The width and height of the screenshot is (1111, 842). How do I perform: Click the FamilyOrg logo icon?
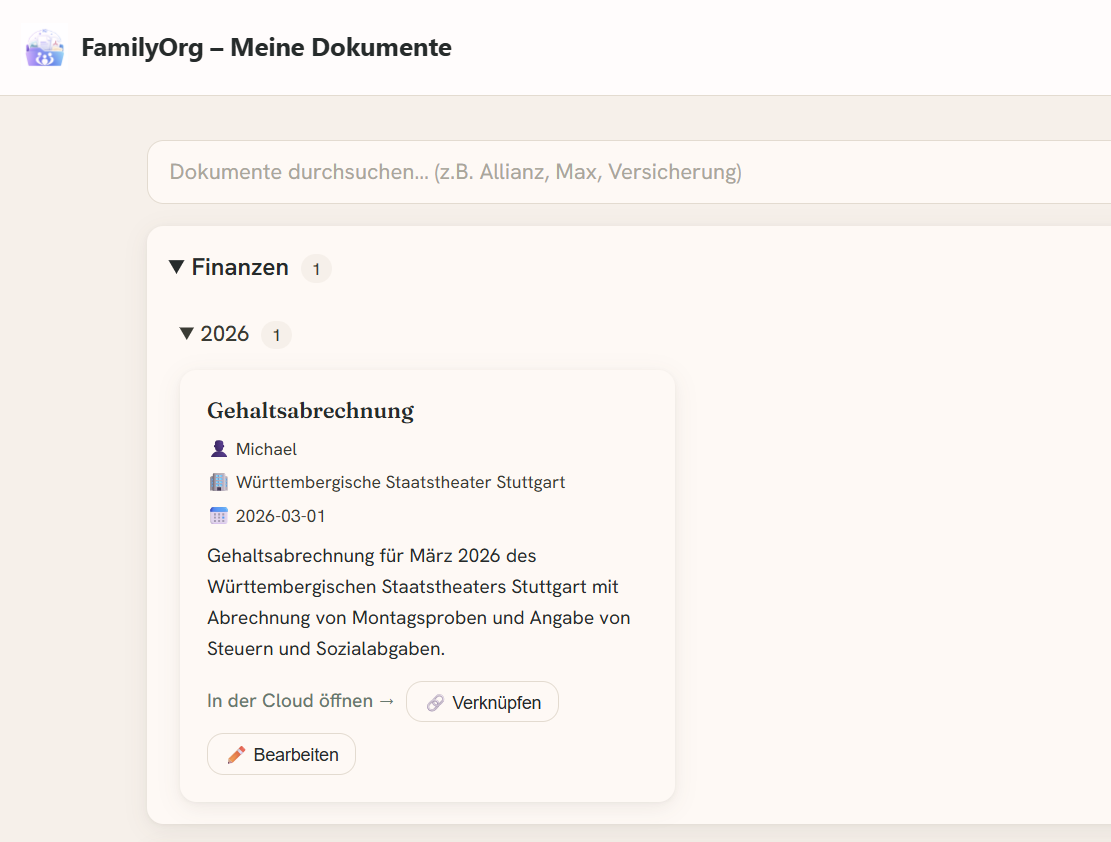[x=45, y=47]
